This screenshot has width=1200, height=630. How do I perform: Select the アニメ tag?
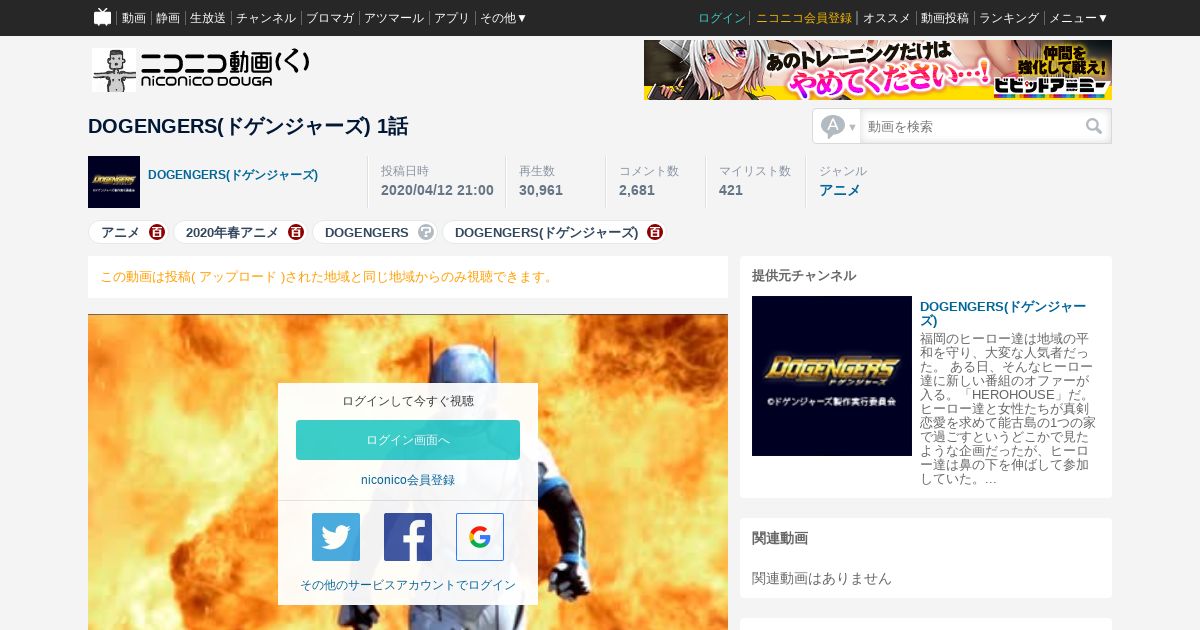(x=120, y=232)
